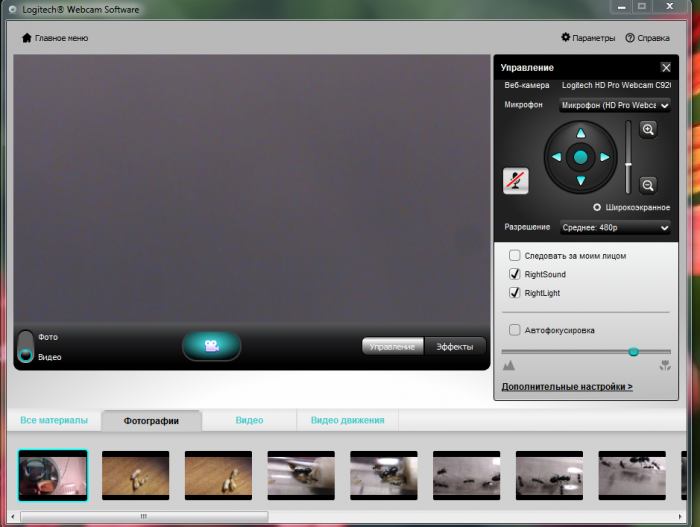This screenshot has width=700, height=527.
Task: Enable the Следовать за моим лицом checkbox
Action: tap(514, 256)
